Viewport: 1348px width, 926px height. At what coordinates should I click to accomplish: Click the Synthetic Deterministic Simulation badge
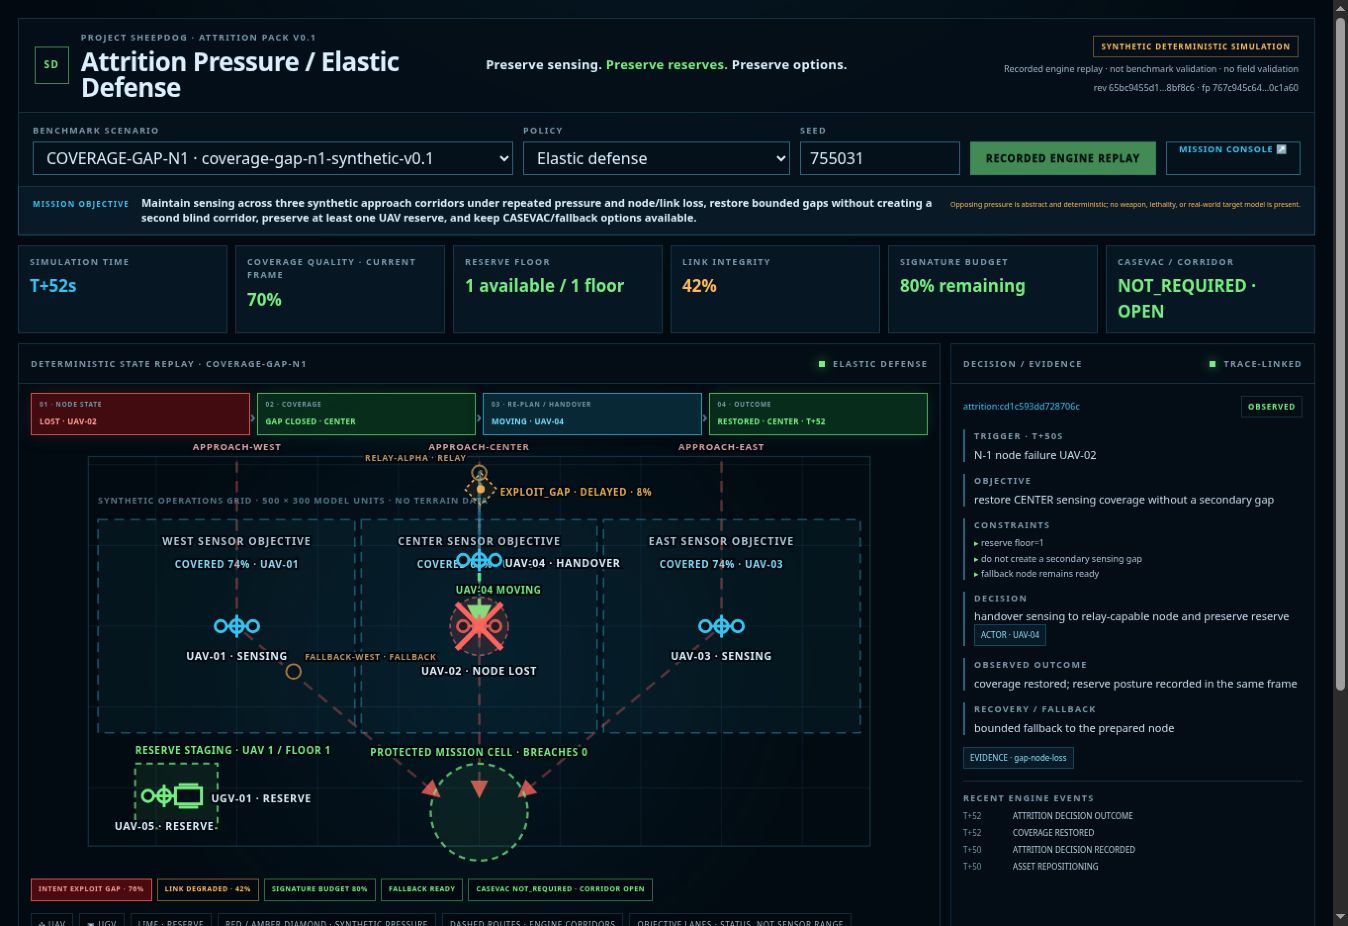click(x=1196, y=46)
